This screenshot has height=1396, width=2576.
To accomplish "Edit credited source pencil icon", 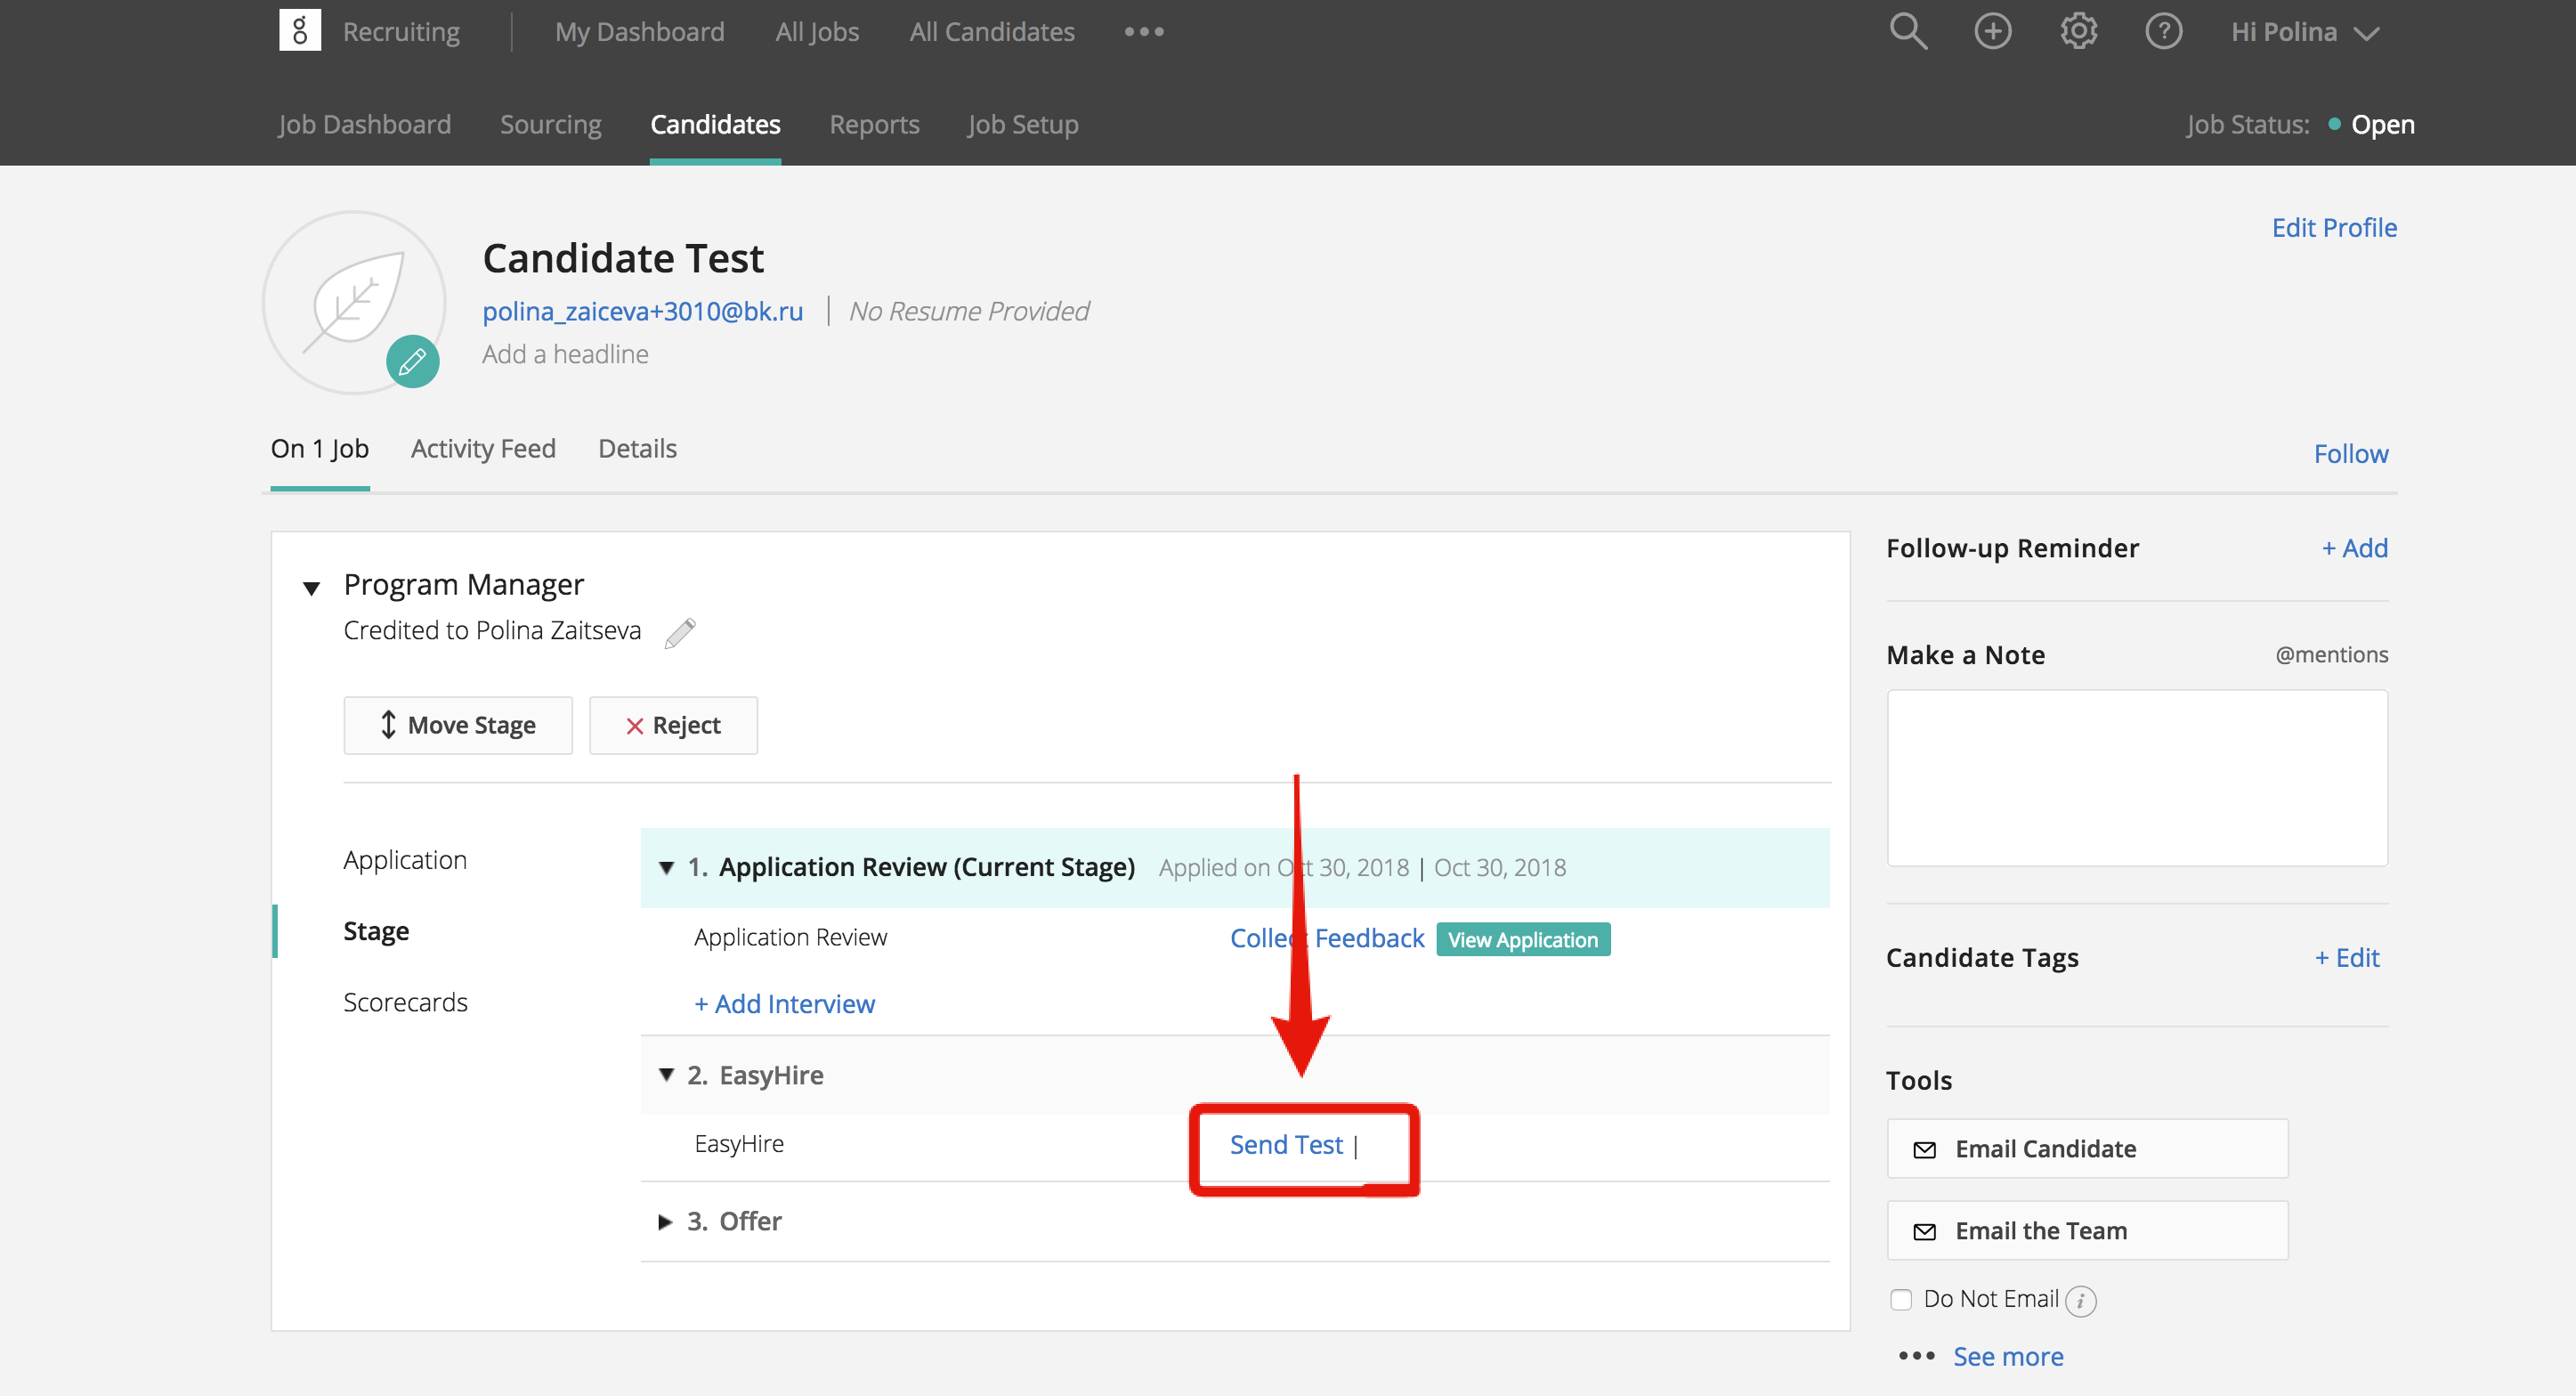I will click(680, 632).
